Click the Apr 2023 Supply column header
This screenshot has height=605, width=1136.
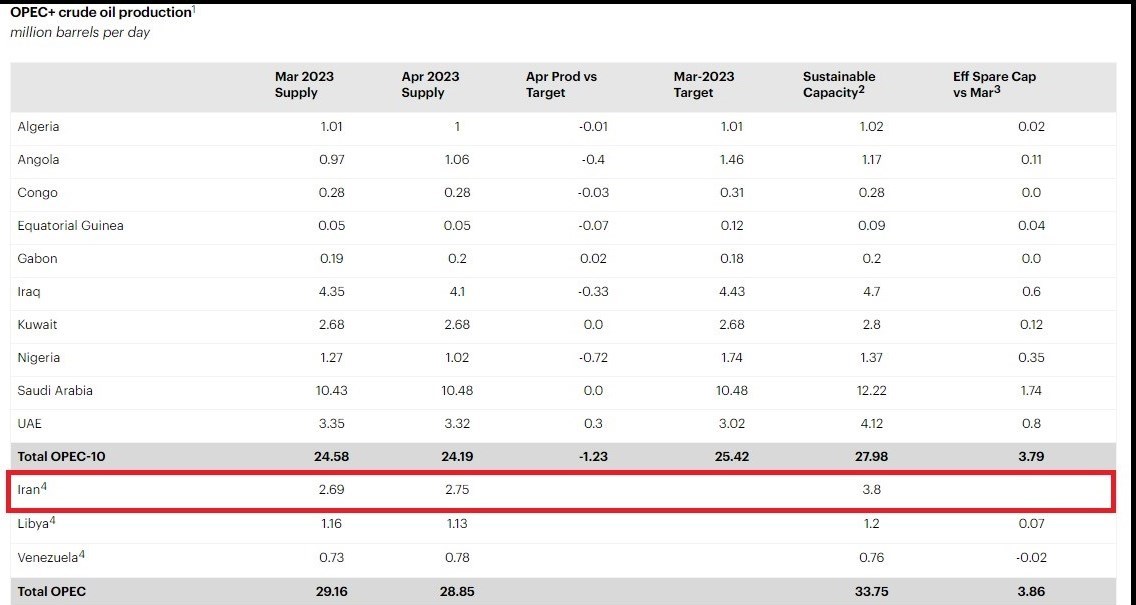[x=430, y=85]
